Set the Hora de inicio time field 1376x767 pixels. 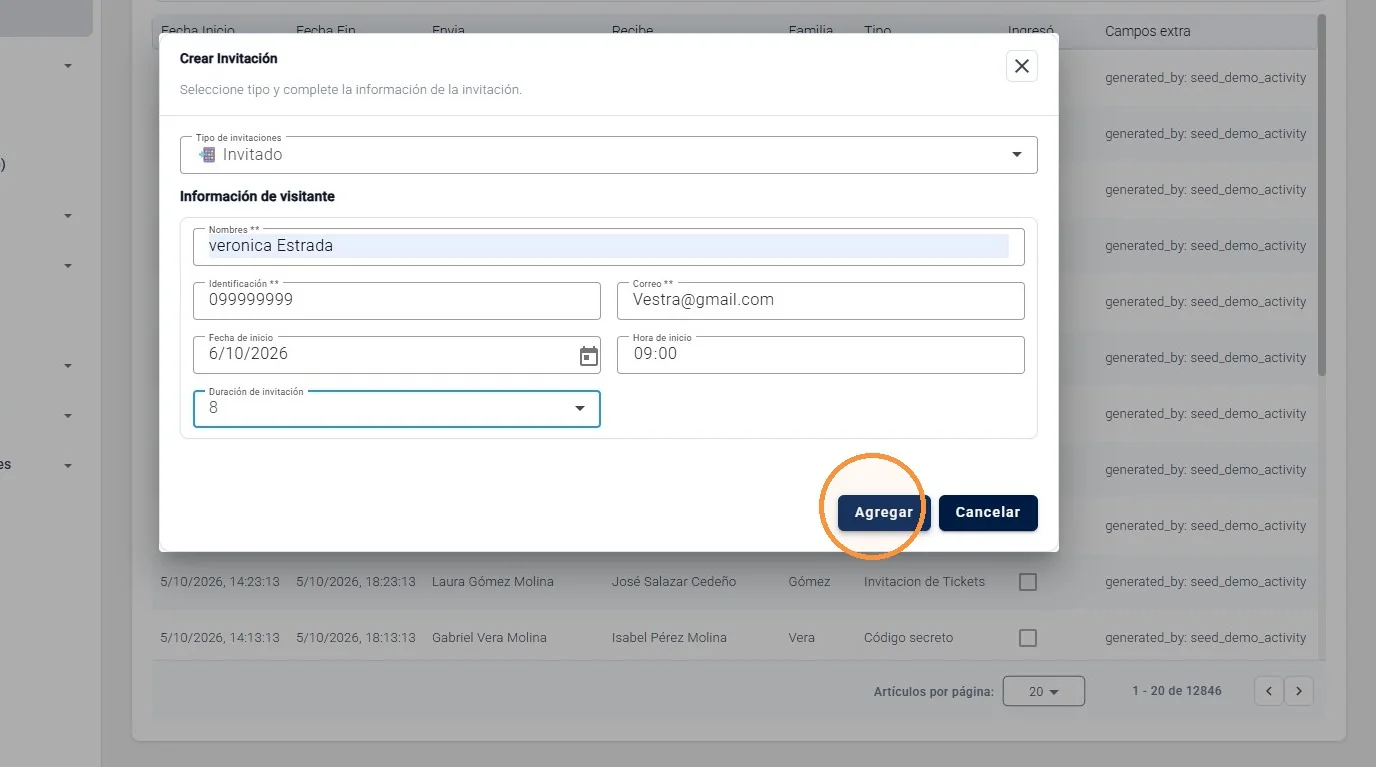[x=821, y=355]
